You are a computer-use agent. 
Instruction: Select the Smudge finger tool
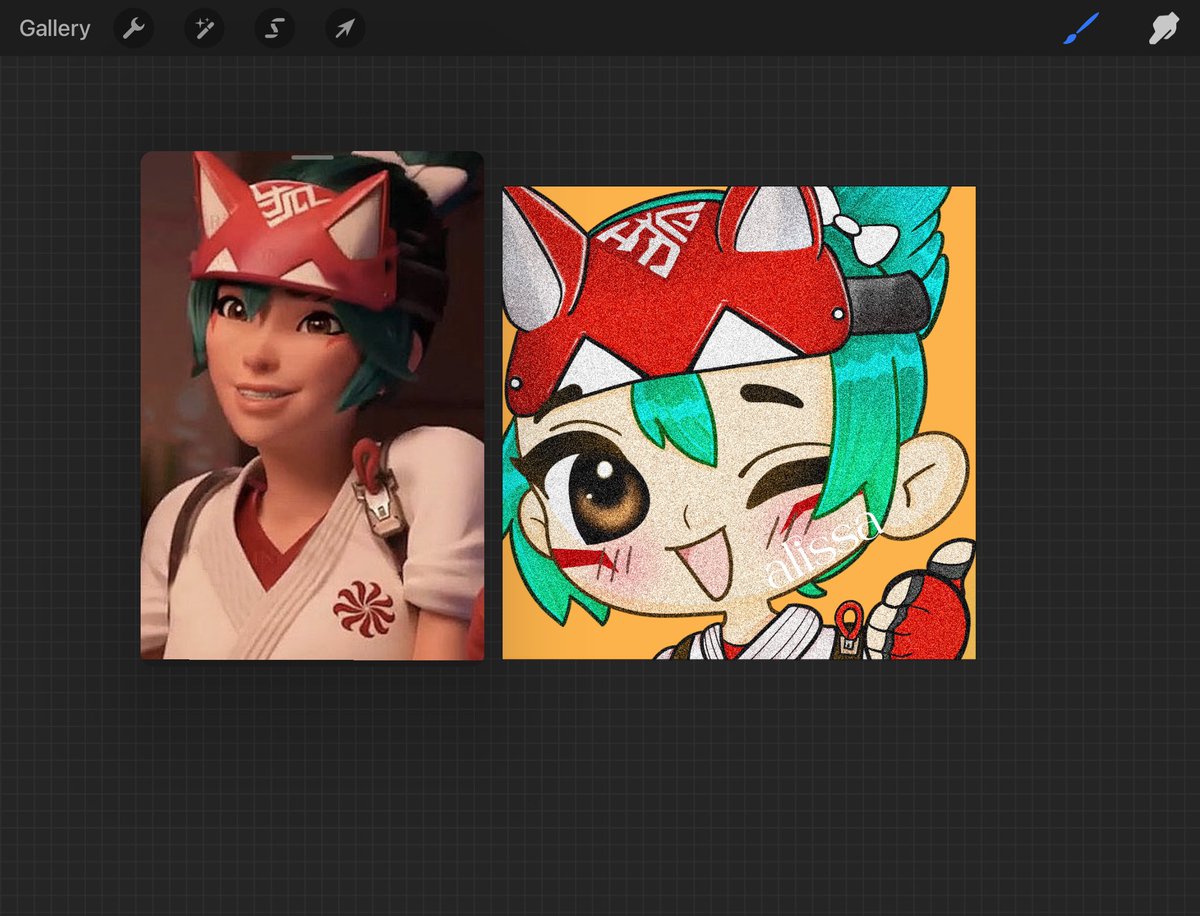1164,29
